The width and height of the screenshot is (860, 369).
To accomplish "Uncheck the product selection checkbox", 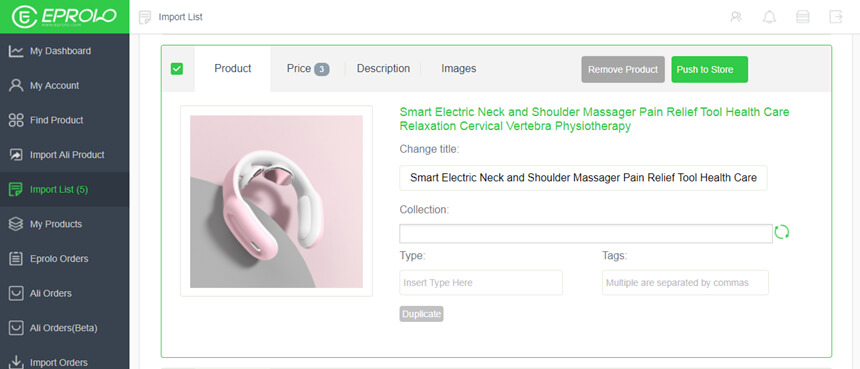I will (177, 69).
